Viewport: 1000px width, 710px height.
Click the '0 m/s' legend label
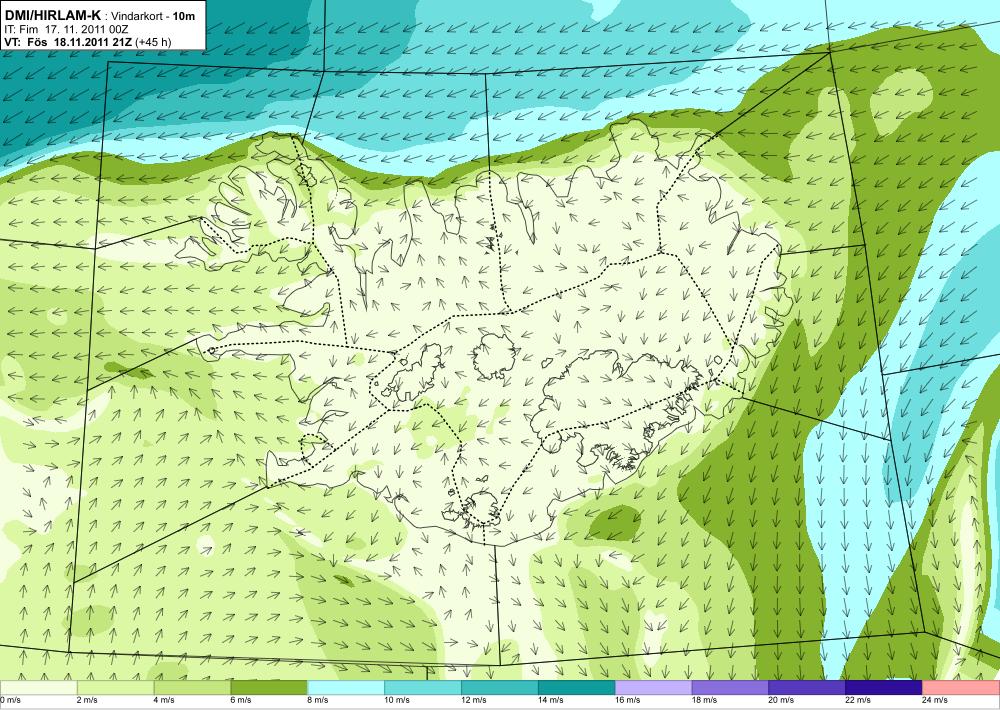click(x=10, y=700)
